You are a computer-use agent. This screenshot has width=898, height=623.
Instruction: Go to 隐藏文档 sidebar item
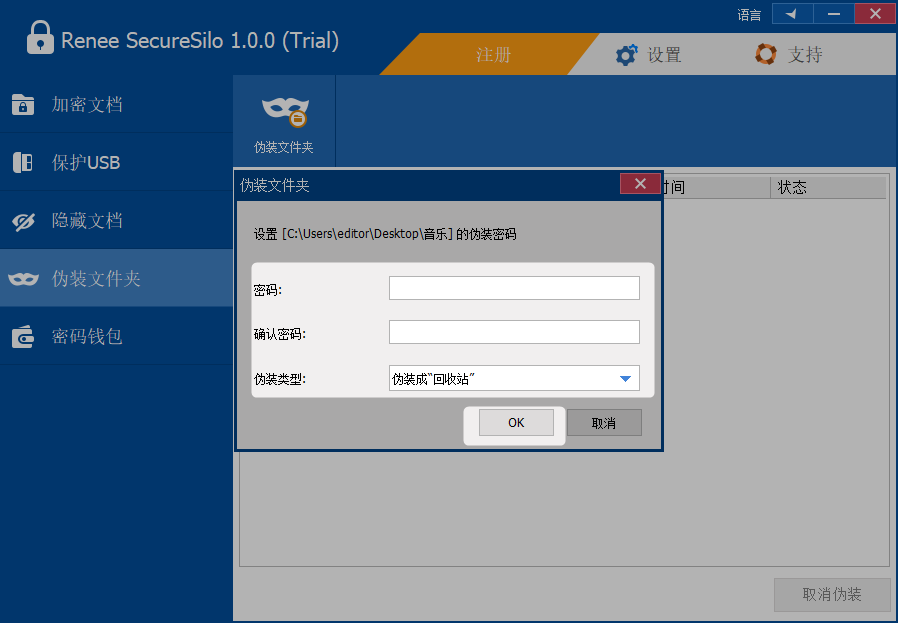(x=116, y=220)
